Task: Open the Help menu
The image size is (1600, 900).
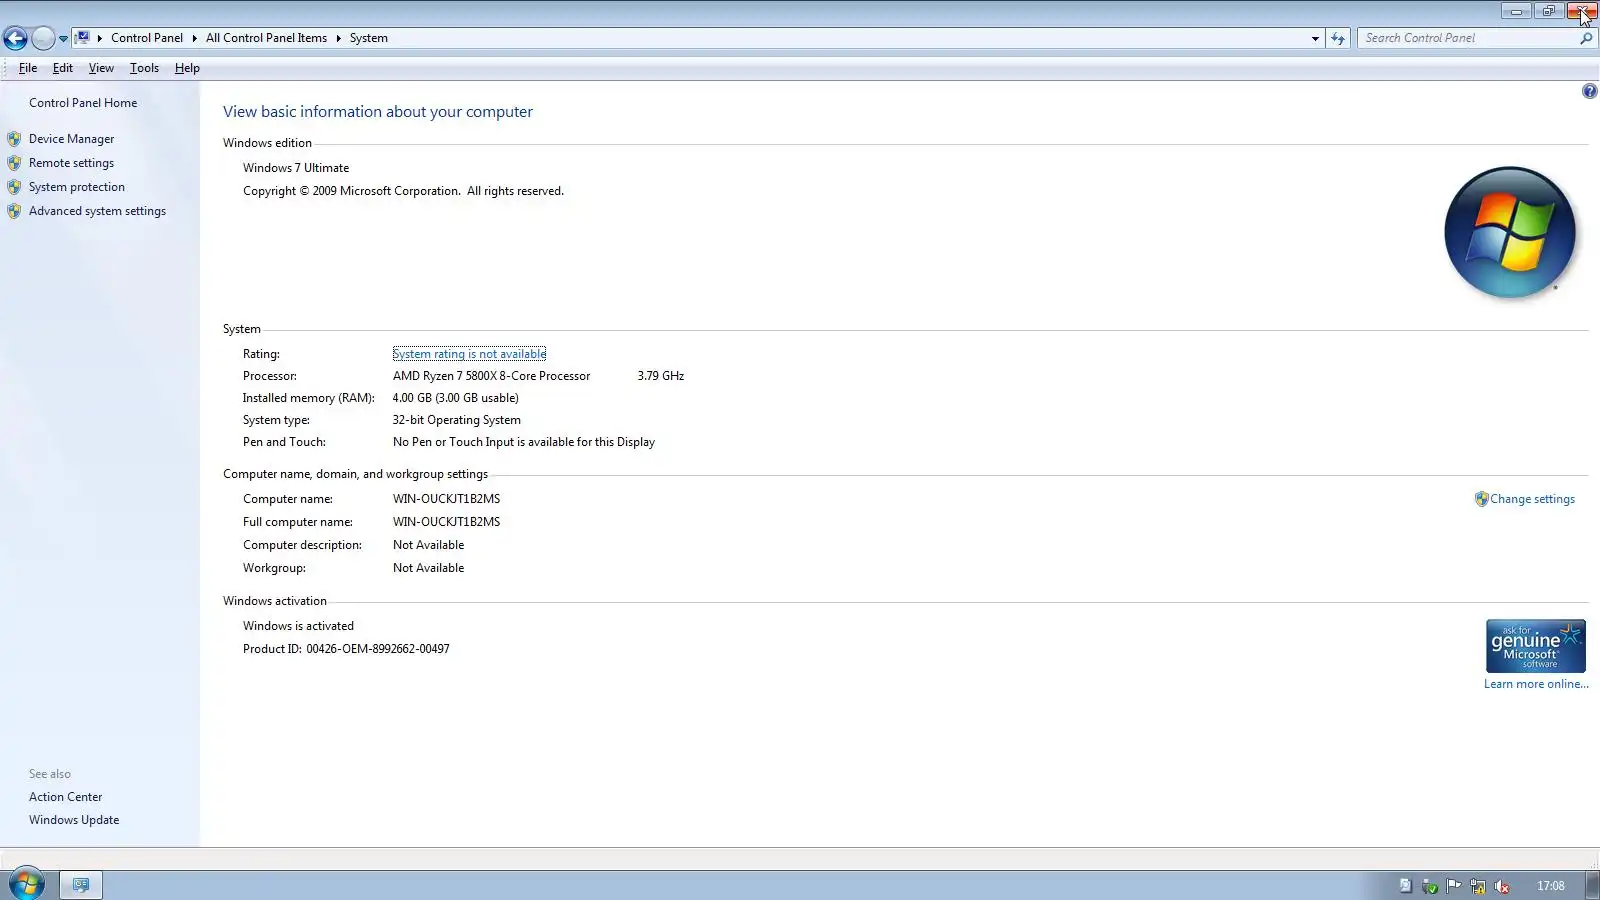Action: pos(187,68)
